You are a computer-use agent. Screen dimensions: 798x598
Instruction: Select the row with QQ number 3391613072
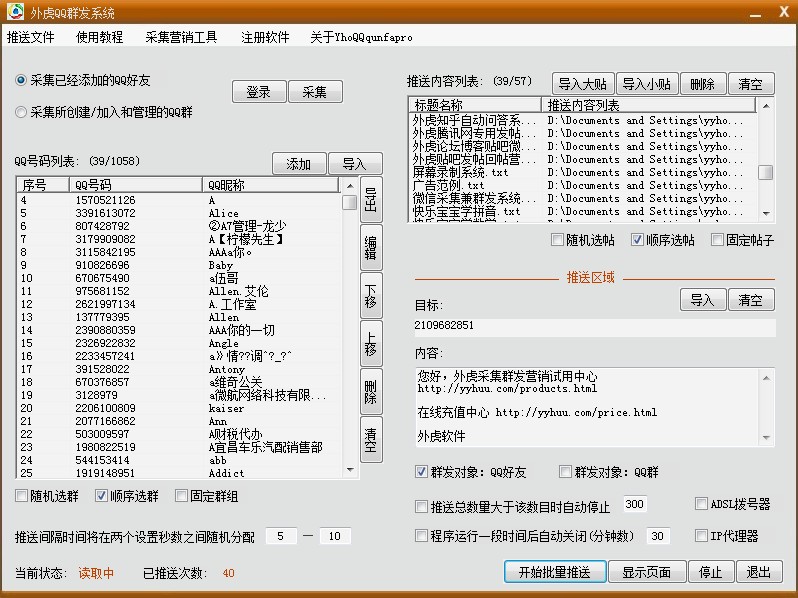pos(180,213)
